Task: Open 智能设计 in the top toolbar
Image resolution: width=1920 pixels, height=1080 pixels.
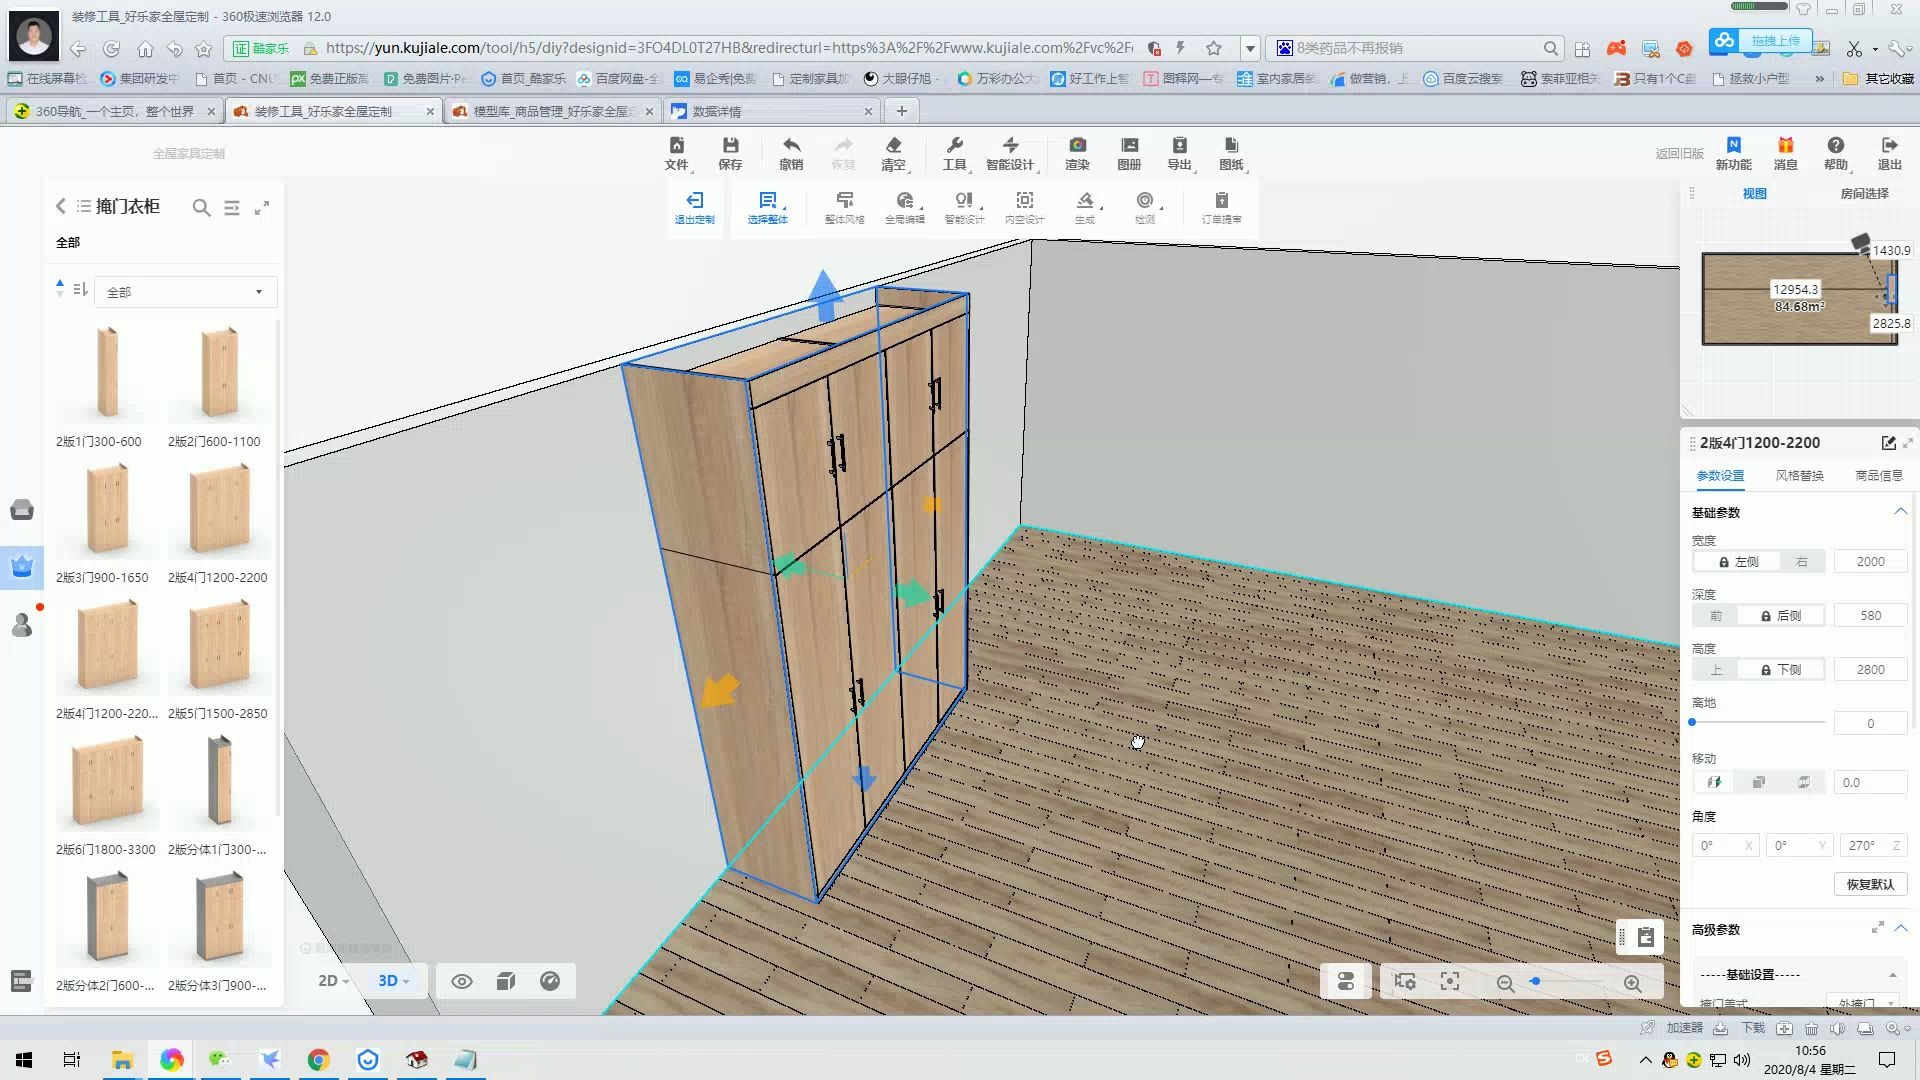Action: (1011, 154)
